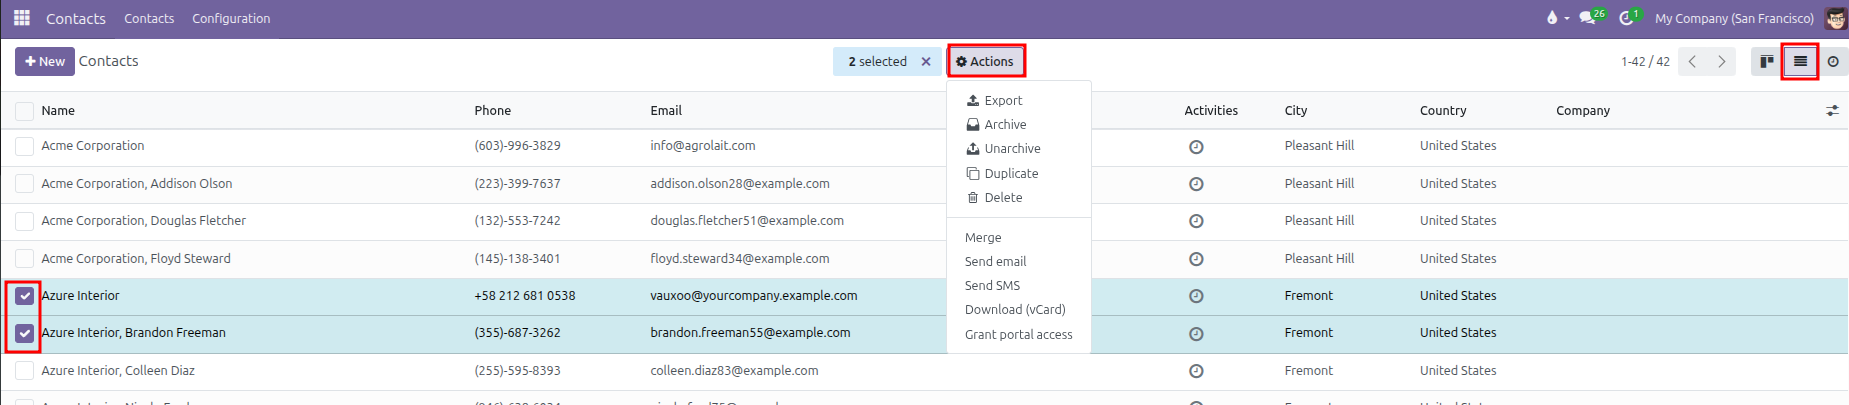Choose Grant portal access option

point(1018,335)
